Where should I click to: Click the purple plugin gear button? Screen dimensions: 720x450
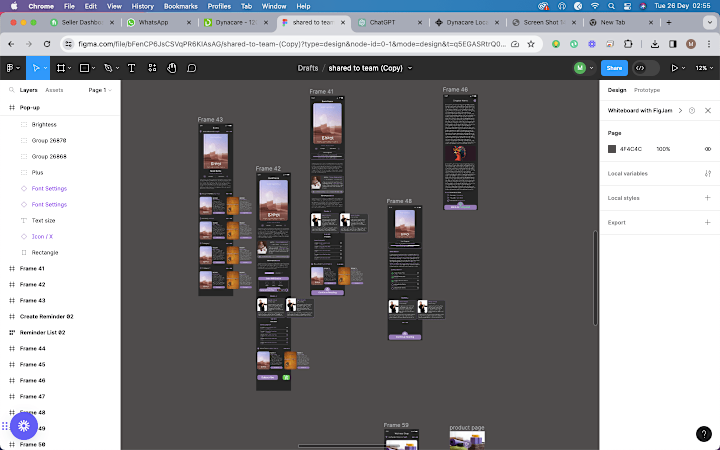[x=24, y=426]
